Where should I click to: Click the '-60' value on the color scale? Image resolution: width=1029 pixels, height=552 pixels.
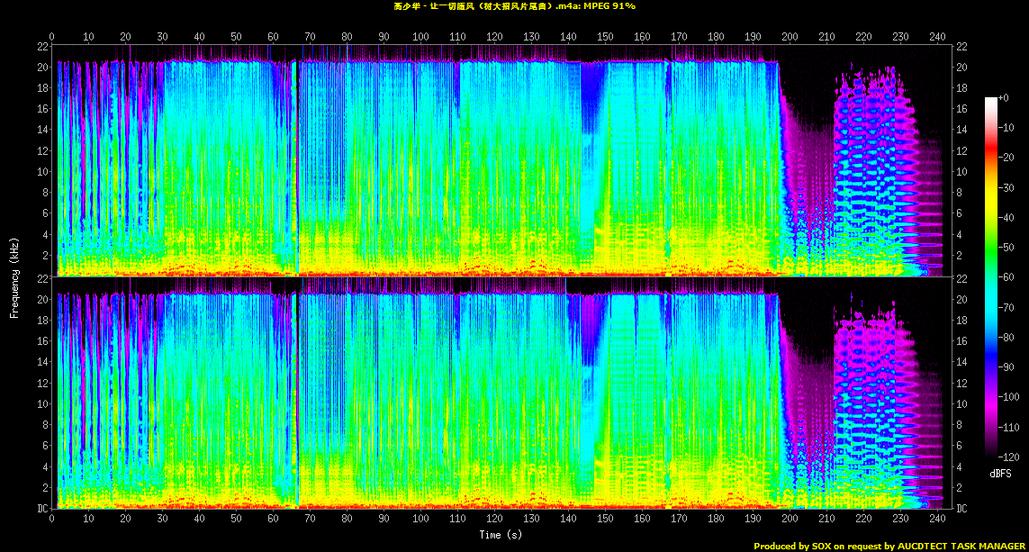1006,277
